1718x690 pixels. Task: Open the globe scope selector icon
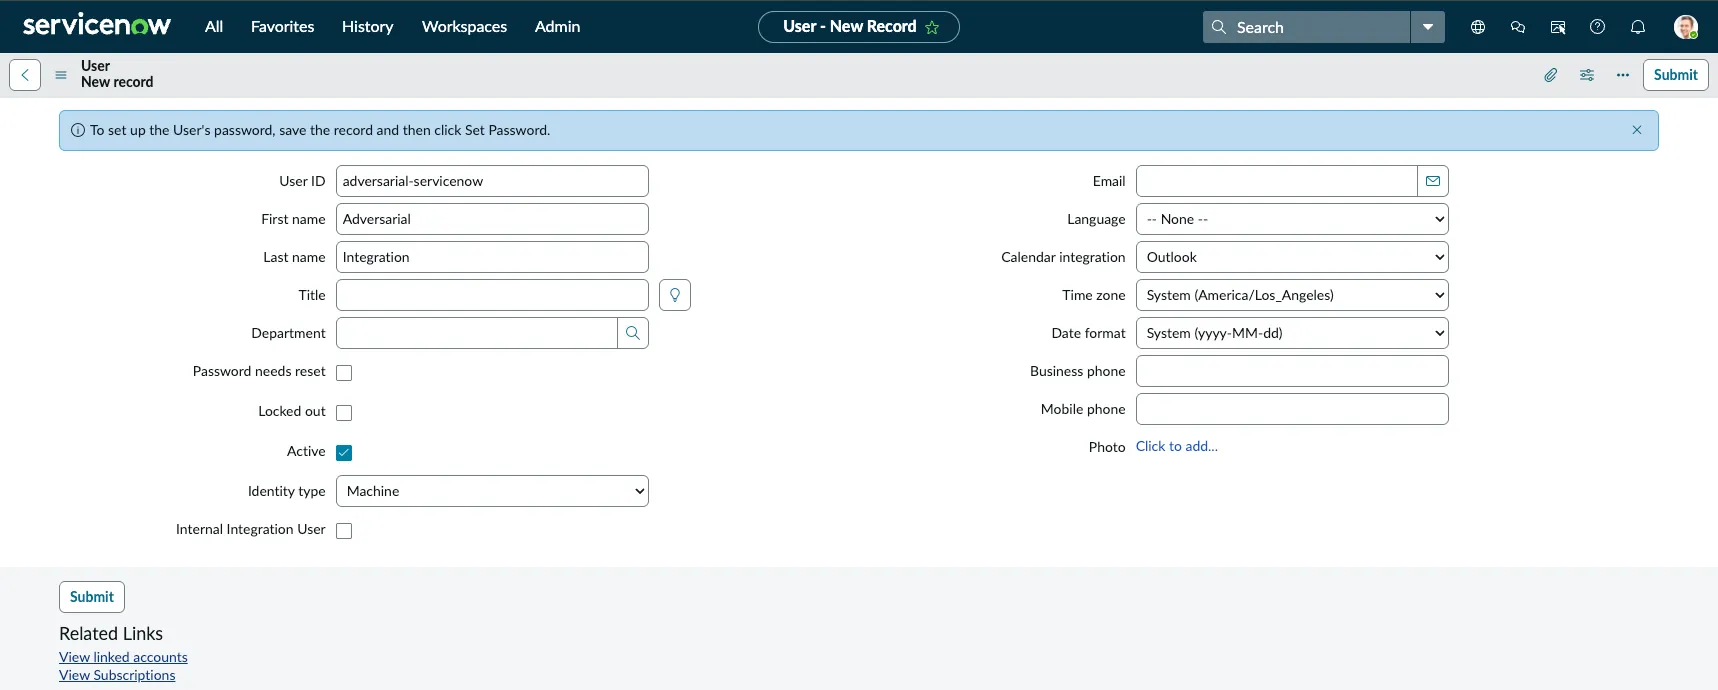pyautogui.click(x=1478, y=27)
